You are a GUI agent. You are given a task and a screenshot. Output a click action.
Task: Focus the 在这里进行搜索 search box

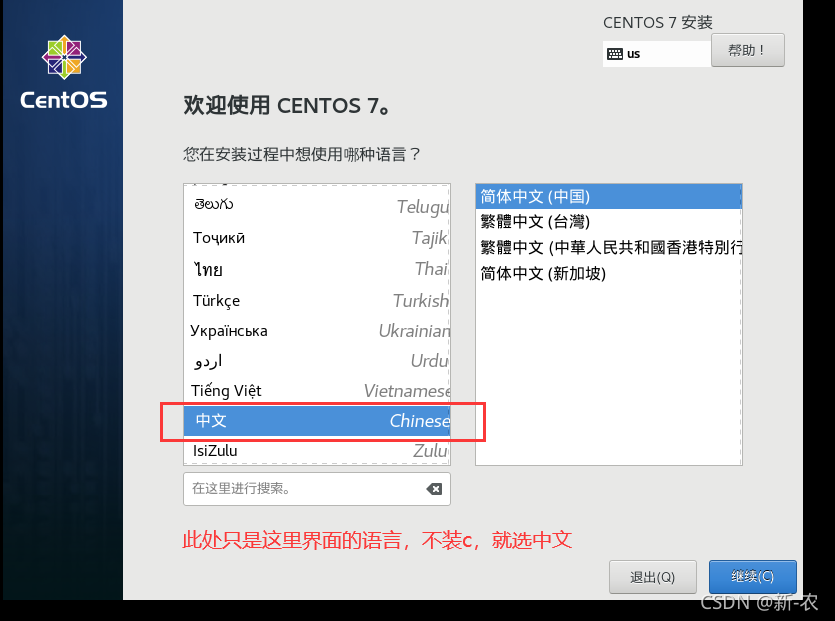point(316,489)
